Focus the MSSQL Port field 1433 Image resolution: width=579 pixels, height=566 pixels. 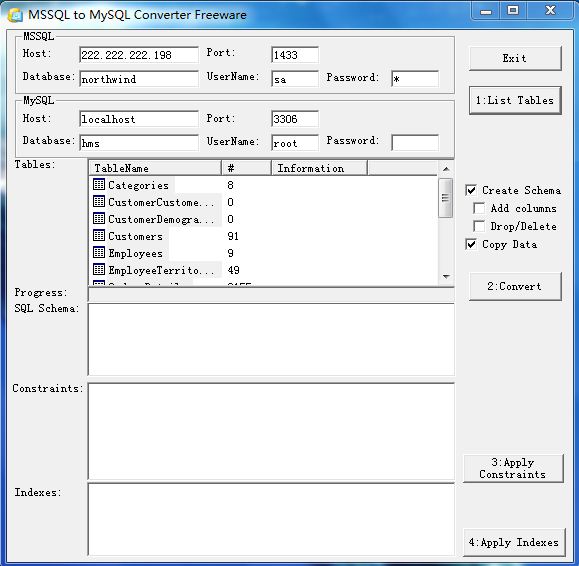point(295,55)
